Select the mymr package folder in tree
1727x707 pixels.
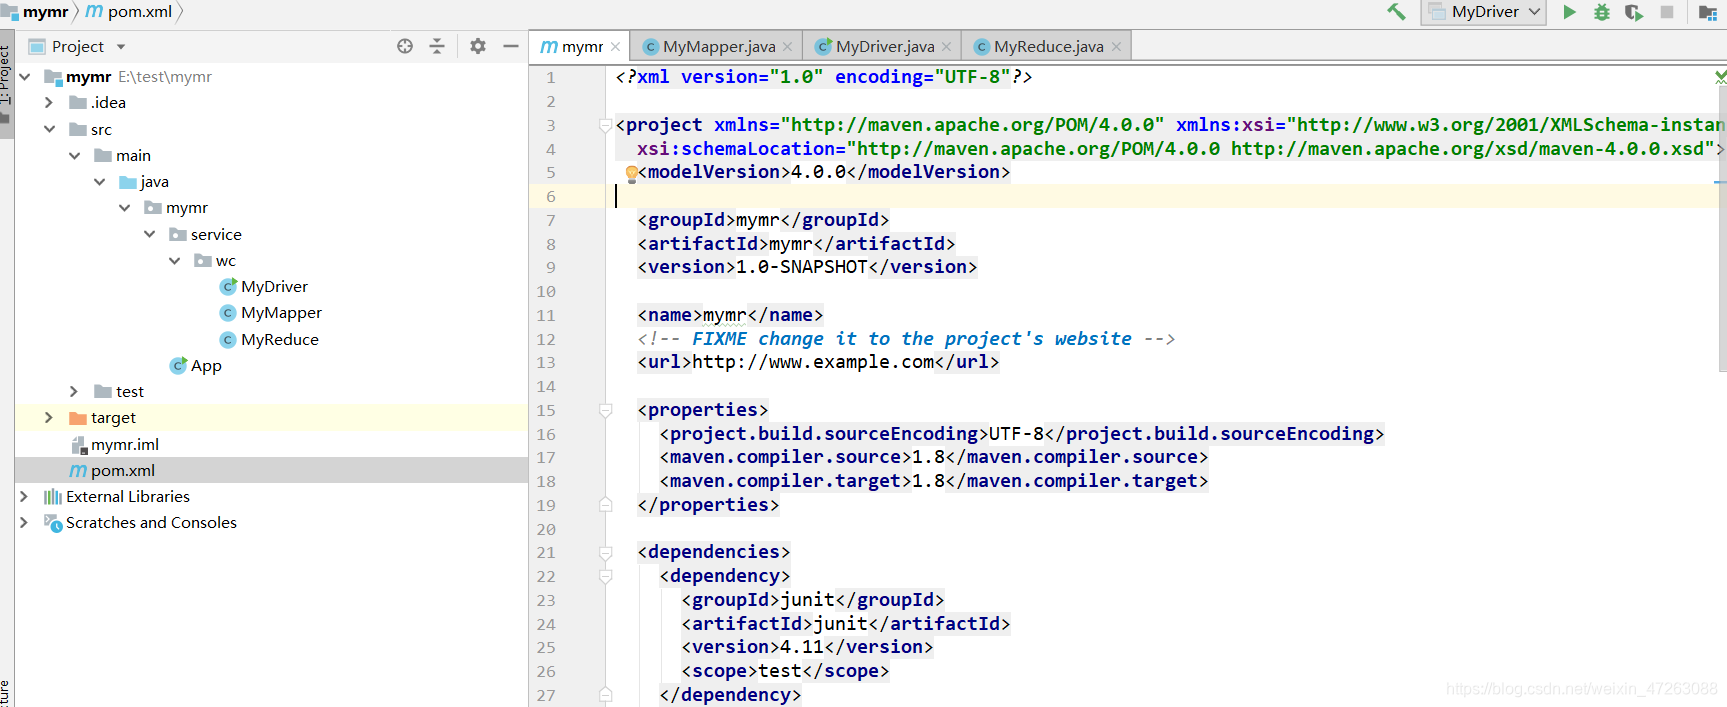(x=176, y=208)
